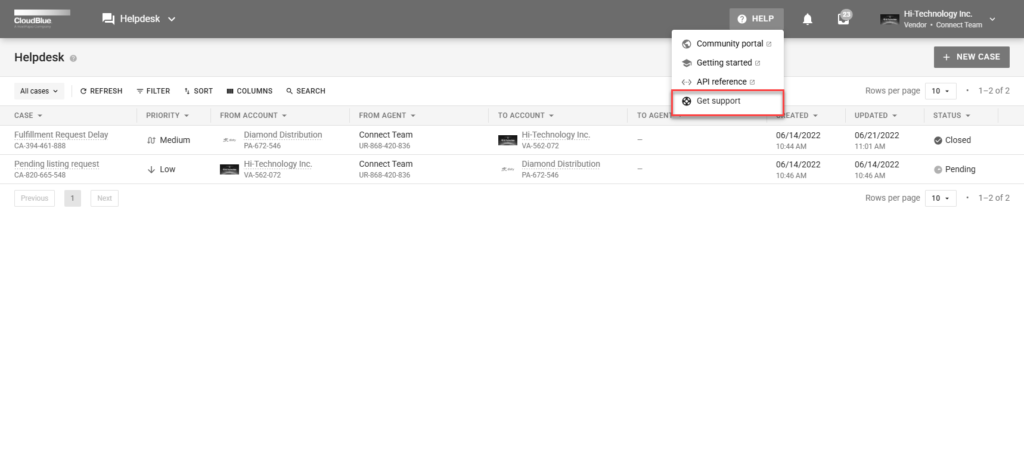Screen dimensions: 1024x461
Task: Click the Helpdesk info question-mark icon
Action: (74, 59)
